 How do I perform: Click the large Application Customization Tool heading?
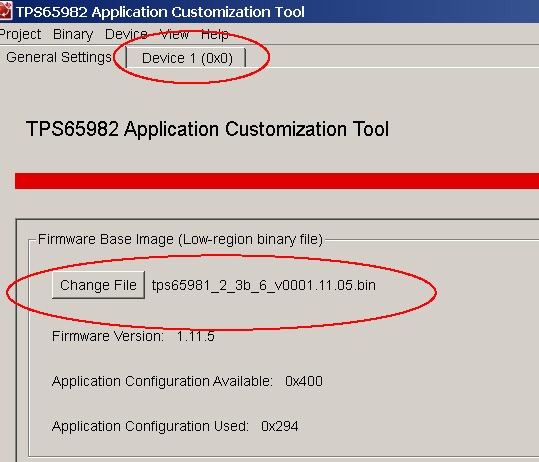(x=207, y=129)
